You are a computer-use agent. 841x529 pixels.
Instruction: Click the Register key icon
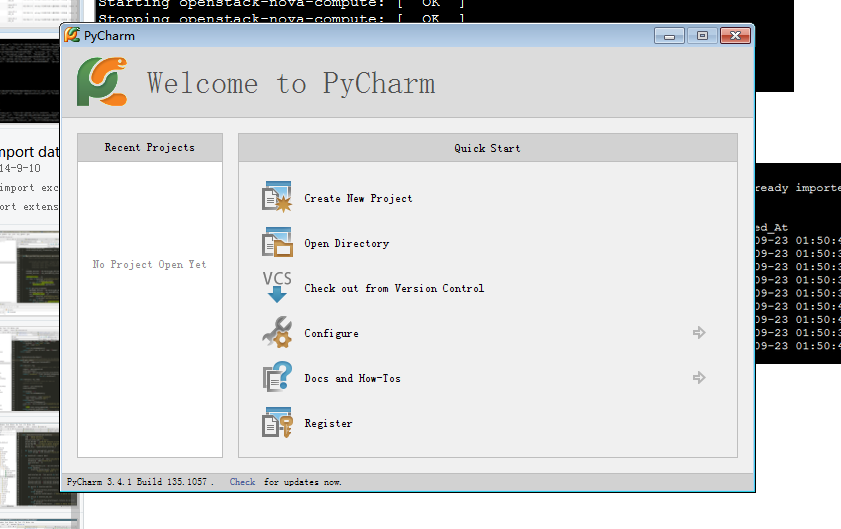pos(277,422)
